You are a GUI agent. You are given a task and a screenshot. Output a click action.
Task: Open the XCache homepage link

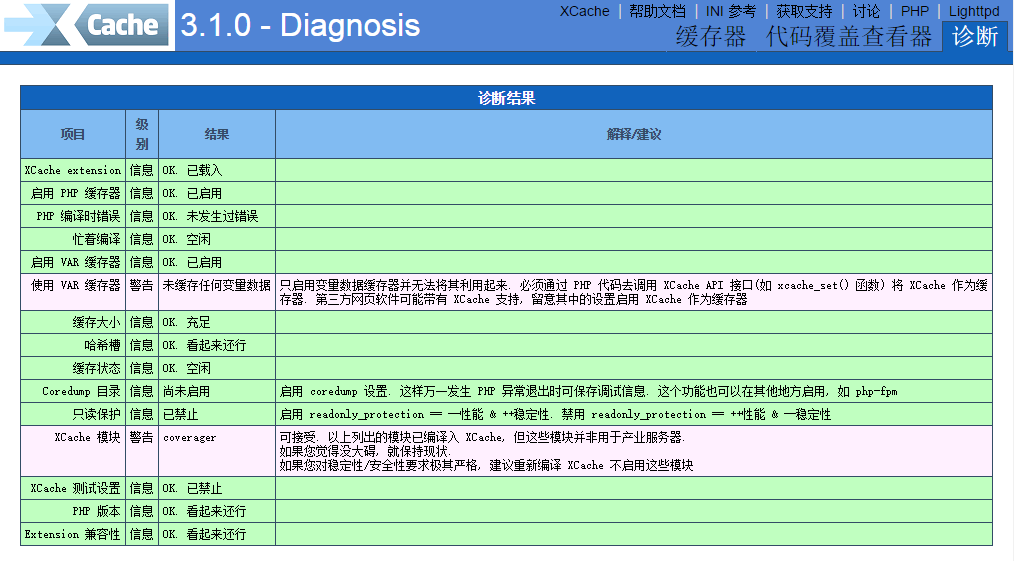point(584,11)
